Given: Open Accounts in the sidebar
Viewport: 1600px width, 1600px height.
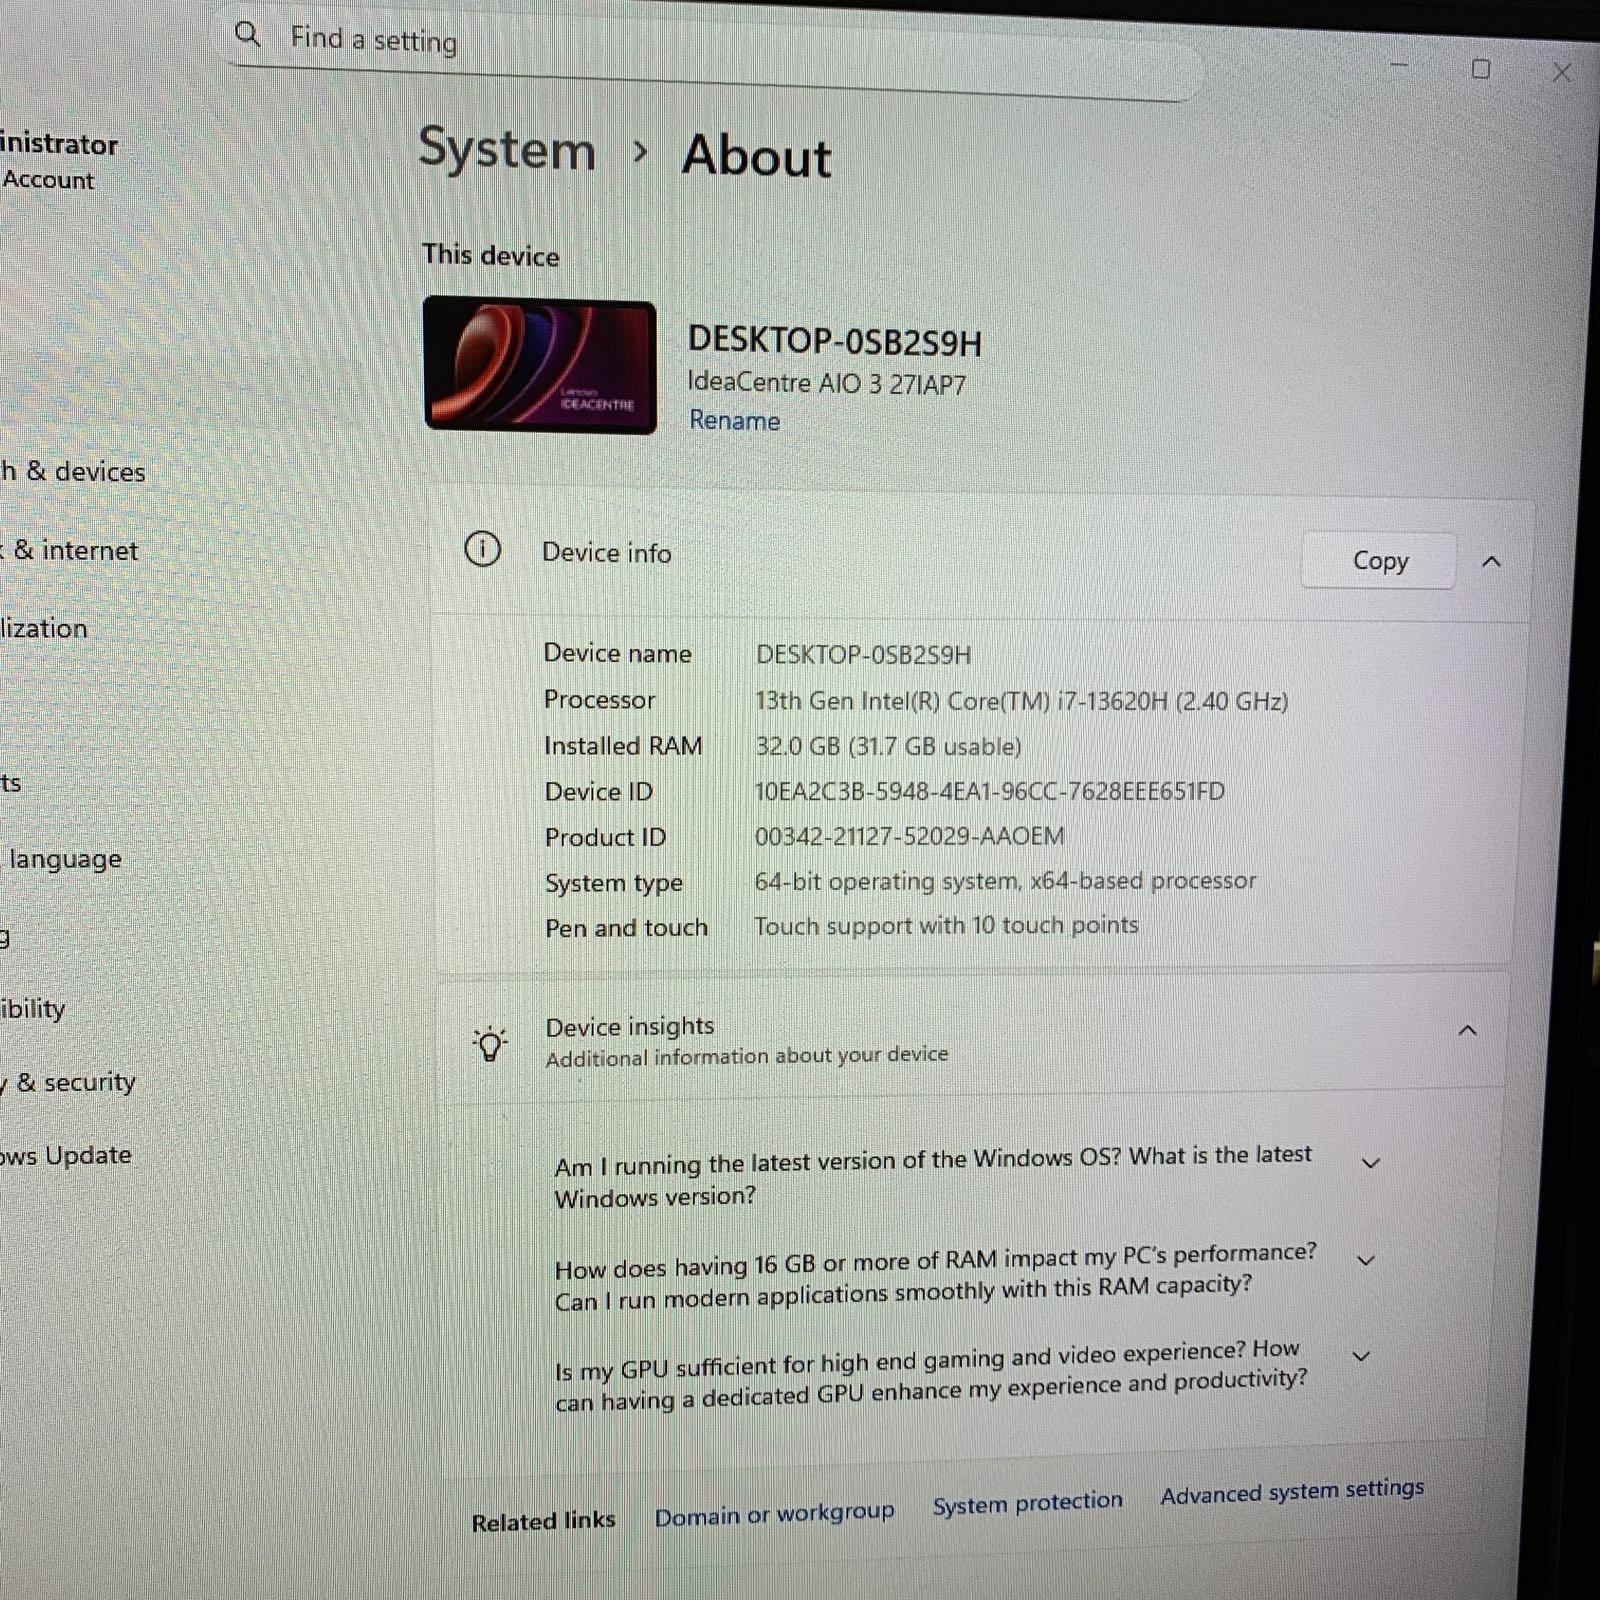Looking at the screenshot, I should pyautogui.click(x=11, y=782).
